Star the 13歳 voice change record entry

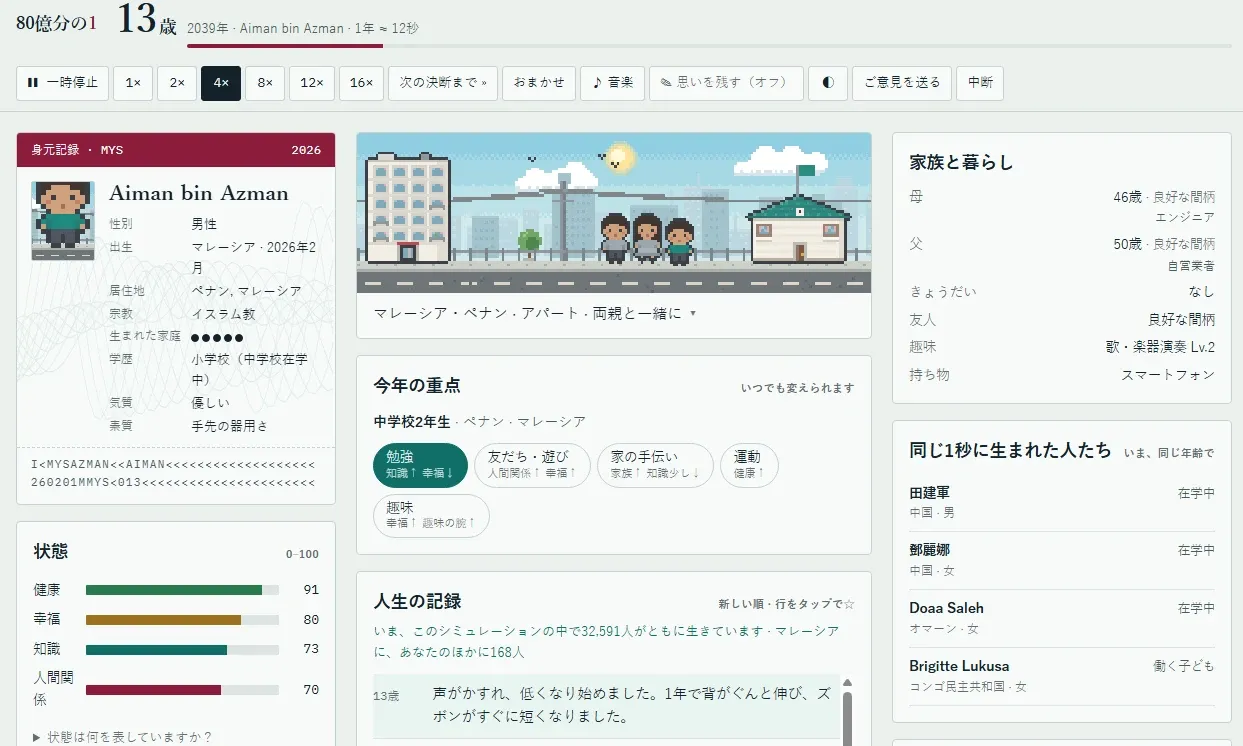coord(606,704)
